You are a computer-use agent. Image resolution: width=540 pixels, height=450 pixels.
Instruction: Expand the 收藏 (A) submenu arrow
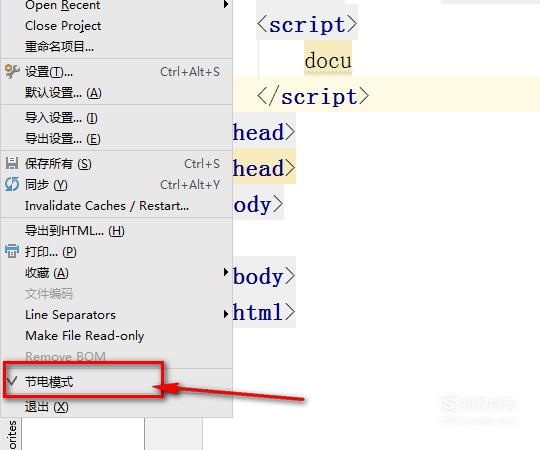coord(226,272)
